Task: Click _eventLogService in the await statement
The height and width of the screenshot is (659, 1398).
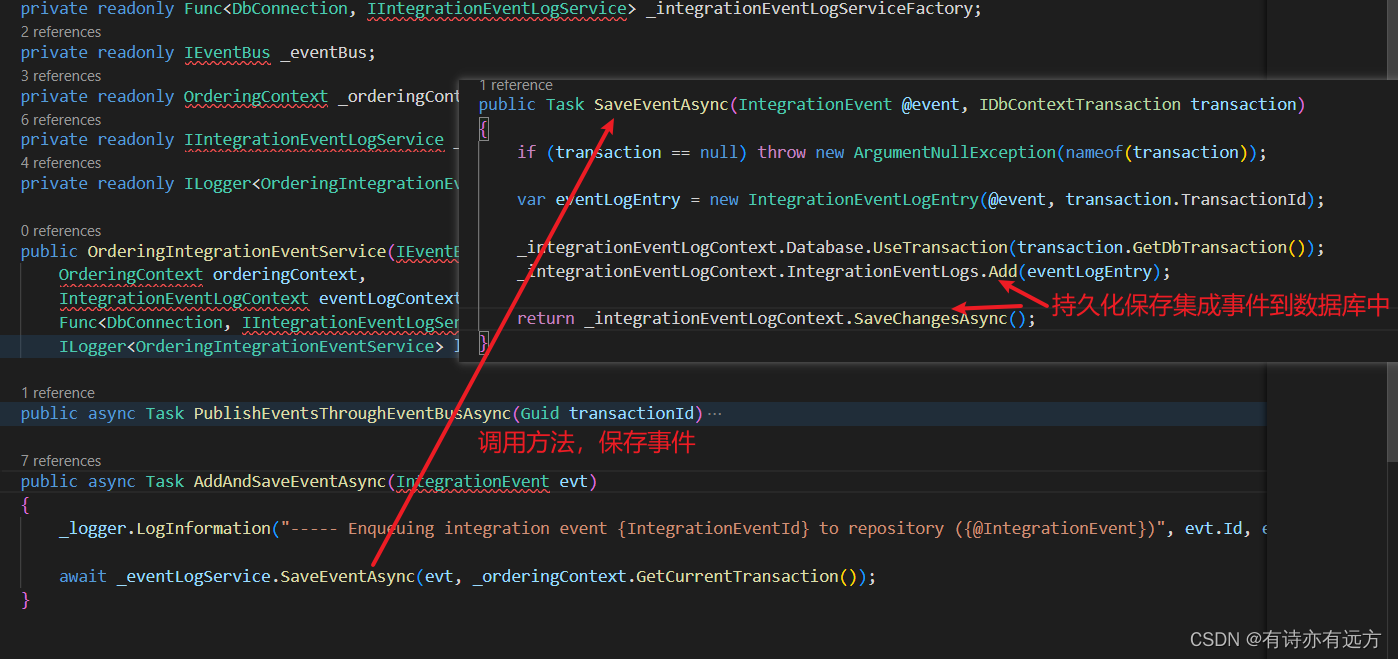Action: point(193,576)
